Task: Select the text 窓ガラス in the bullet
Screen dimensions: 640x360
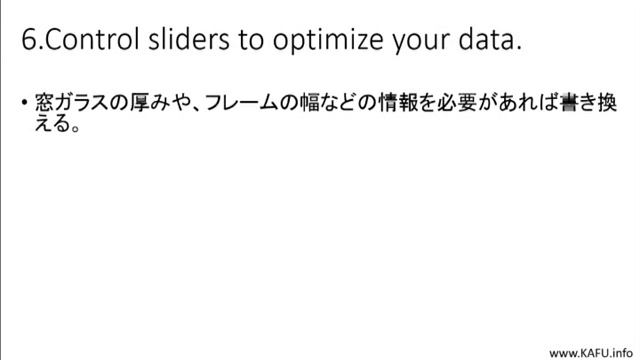Action: tap(72, 102)
